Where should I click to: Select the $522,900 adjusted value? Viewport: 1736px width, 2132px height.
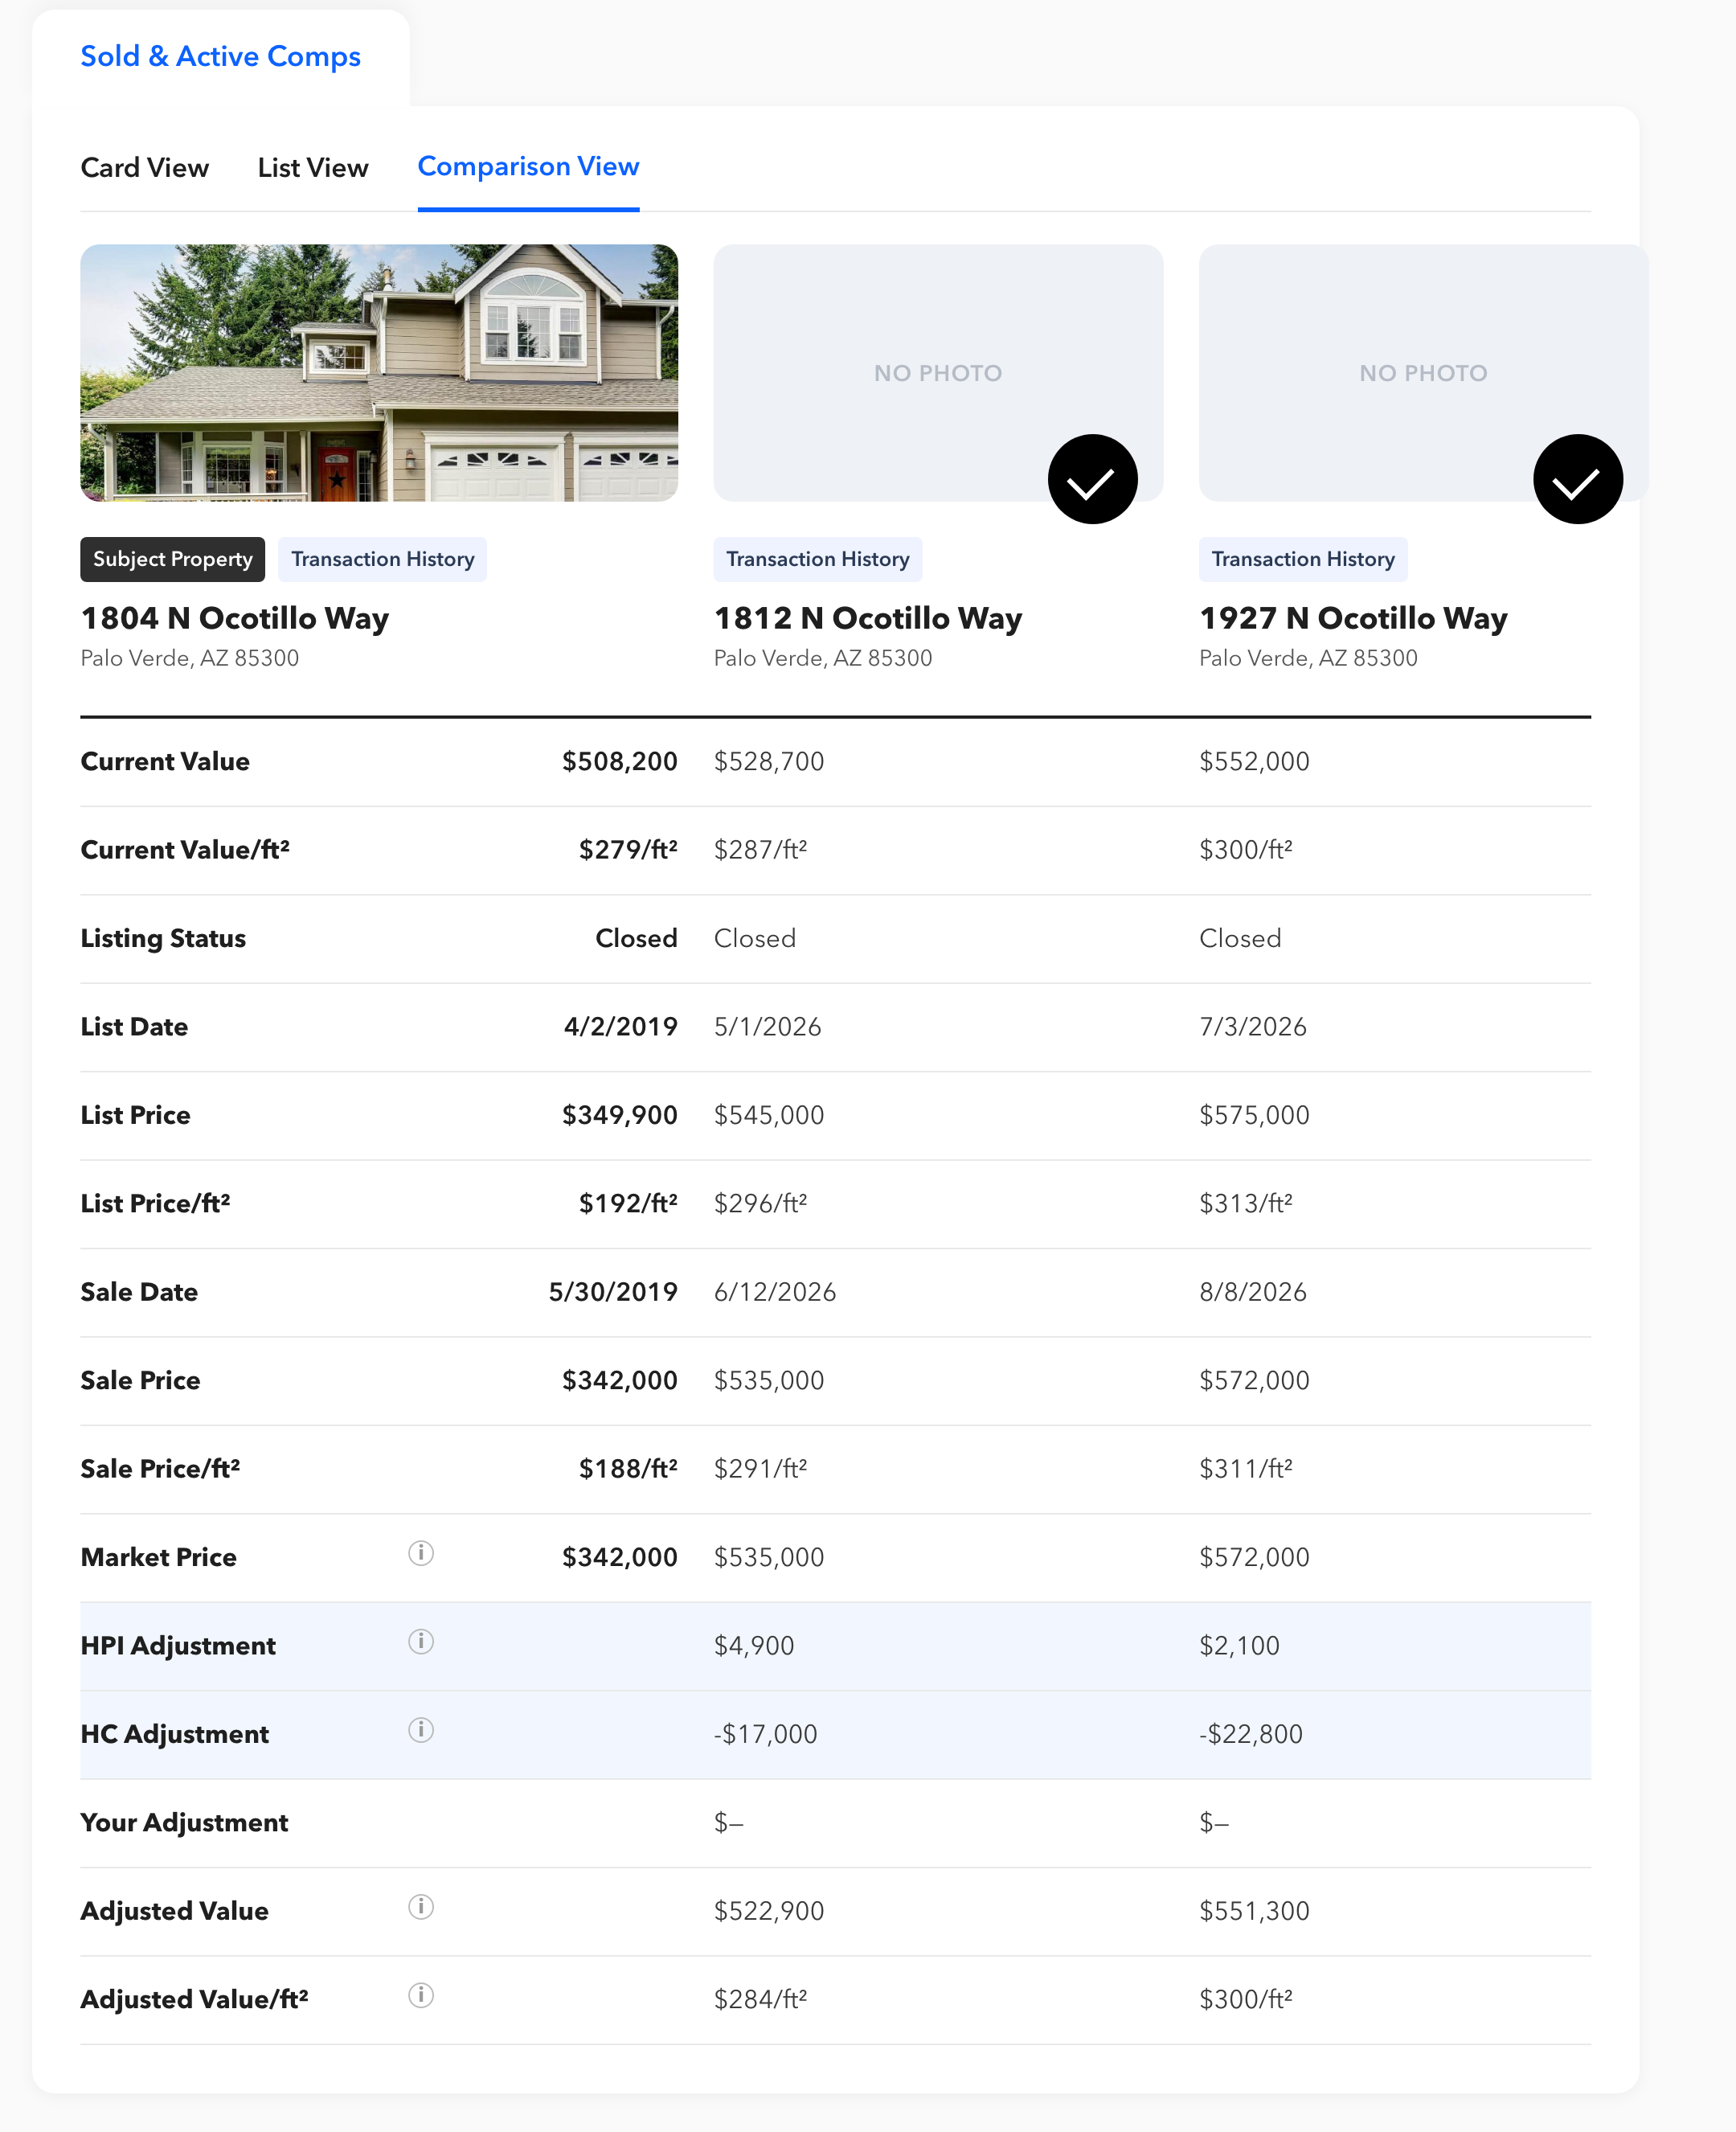[x=769, y=1911]
